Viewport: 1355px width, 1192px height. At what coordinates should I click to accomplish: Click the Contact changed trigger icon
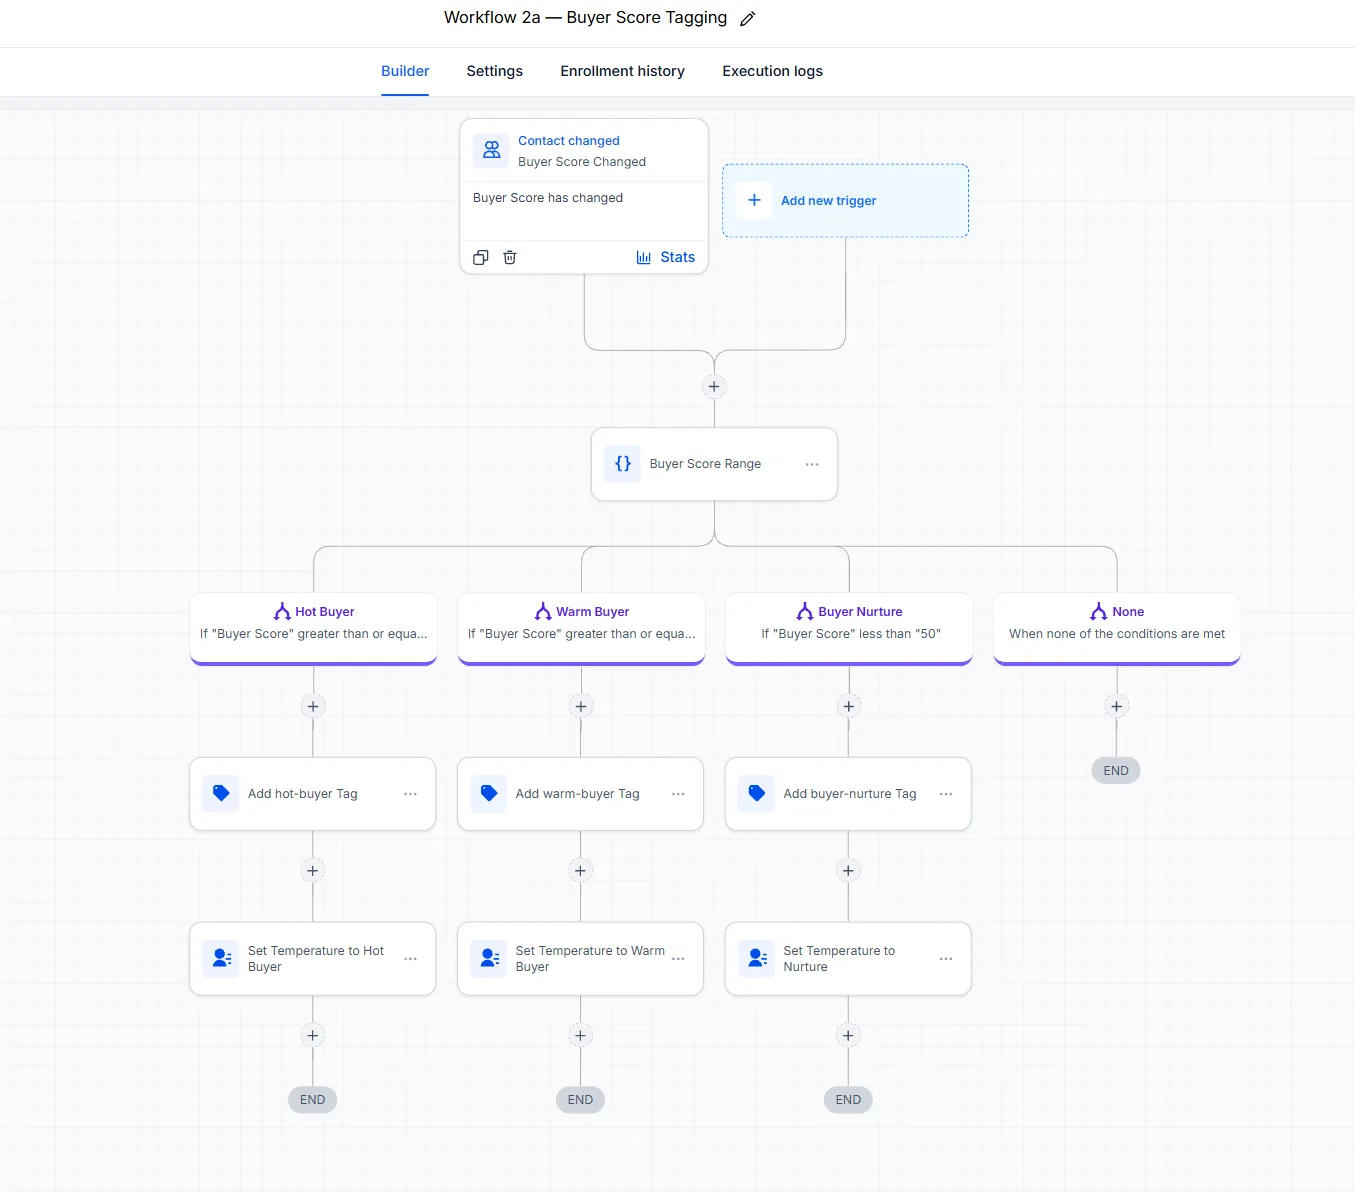coord(491,151)
